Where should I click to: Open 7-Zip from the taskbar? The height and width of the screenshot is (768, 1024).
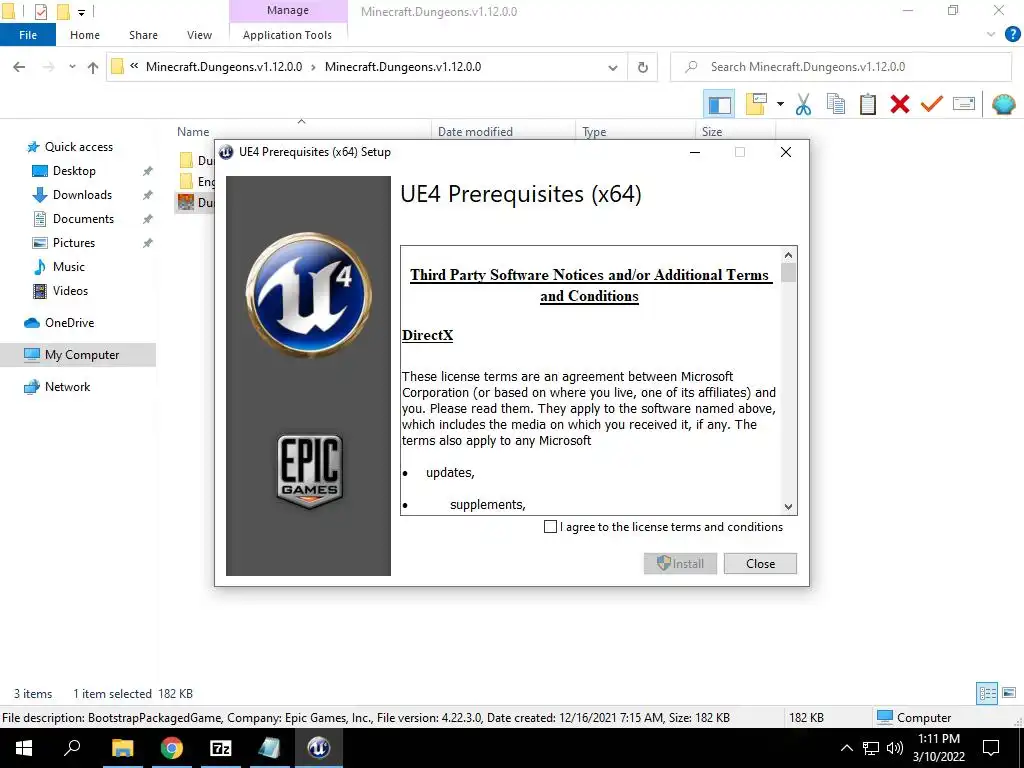tap(221, 748)
